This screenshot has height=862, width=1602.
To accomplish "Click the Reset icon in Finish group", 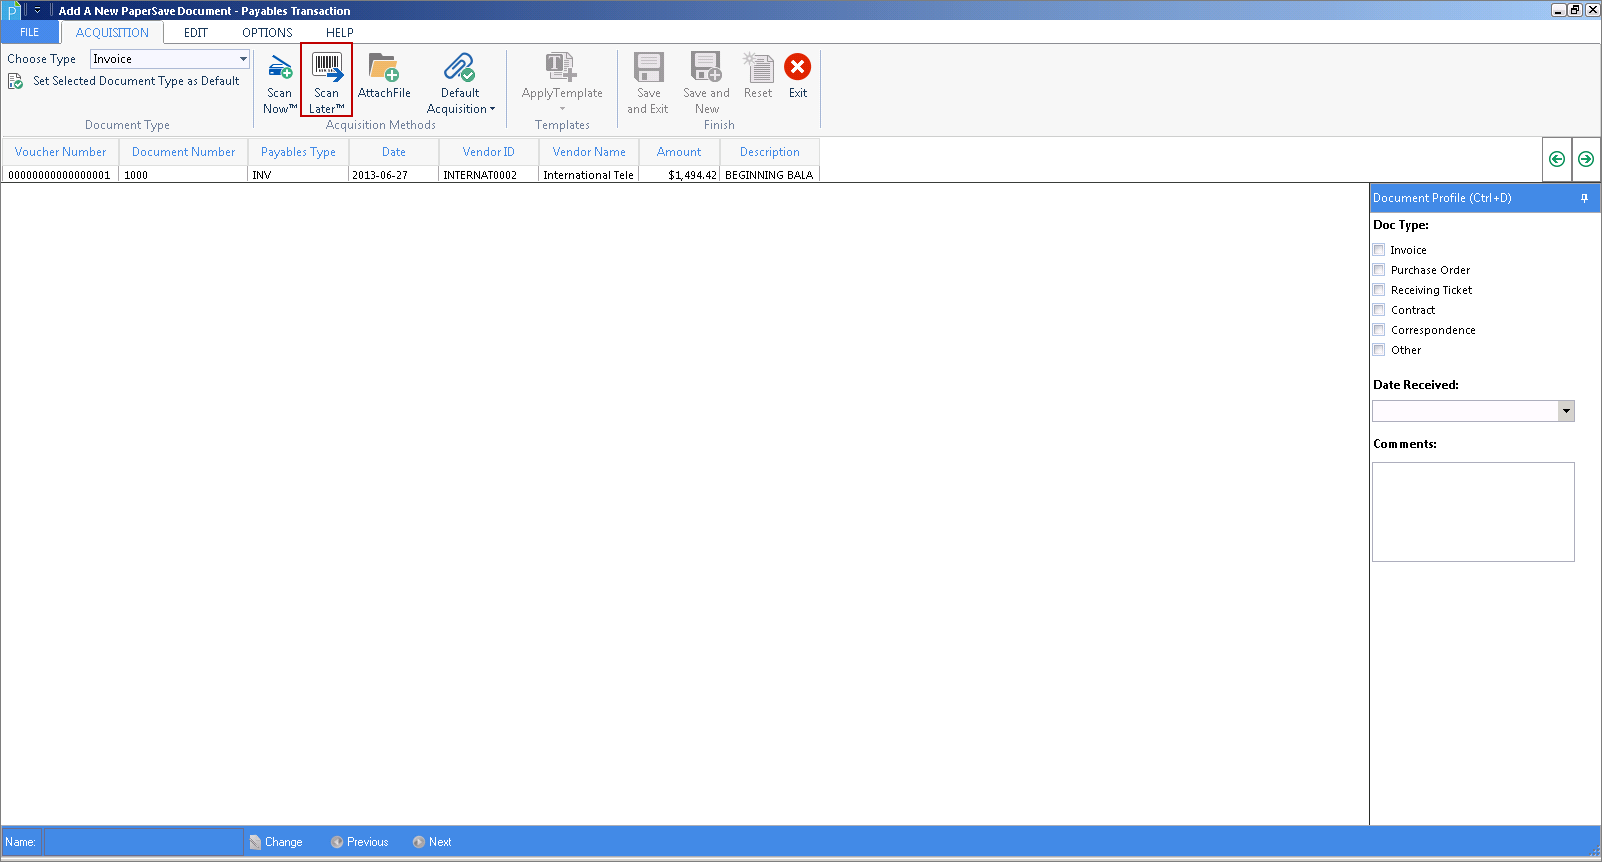I will [x=758, y=68].
